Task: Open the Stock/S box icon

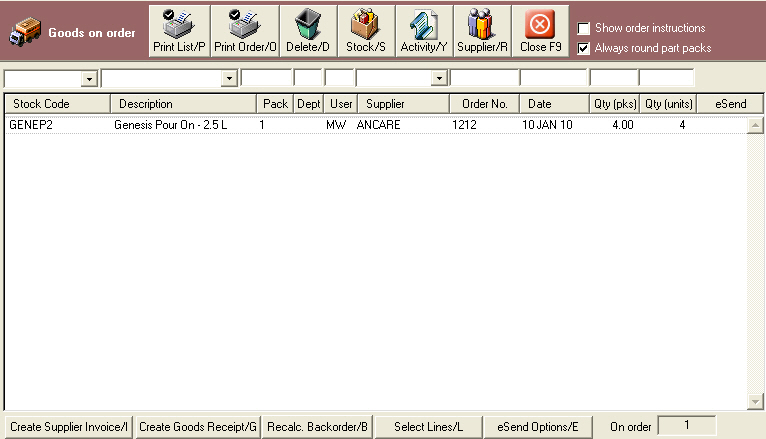Action: pos(365,24)
